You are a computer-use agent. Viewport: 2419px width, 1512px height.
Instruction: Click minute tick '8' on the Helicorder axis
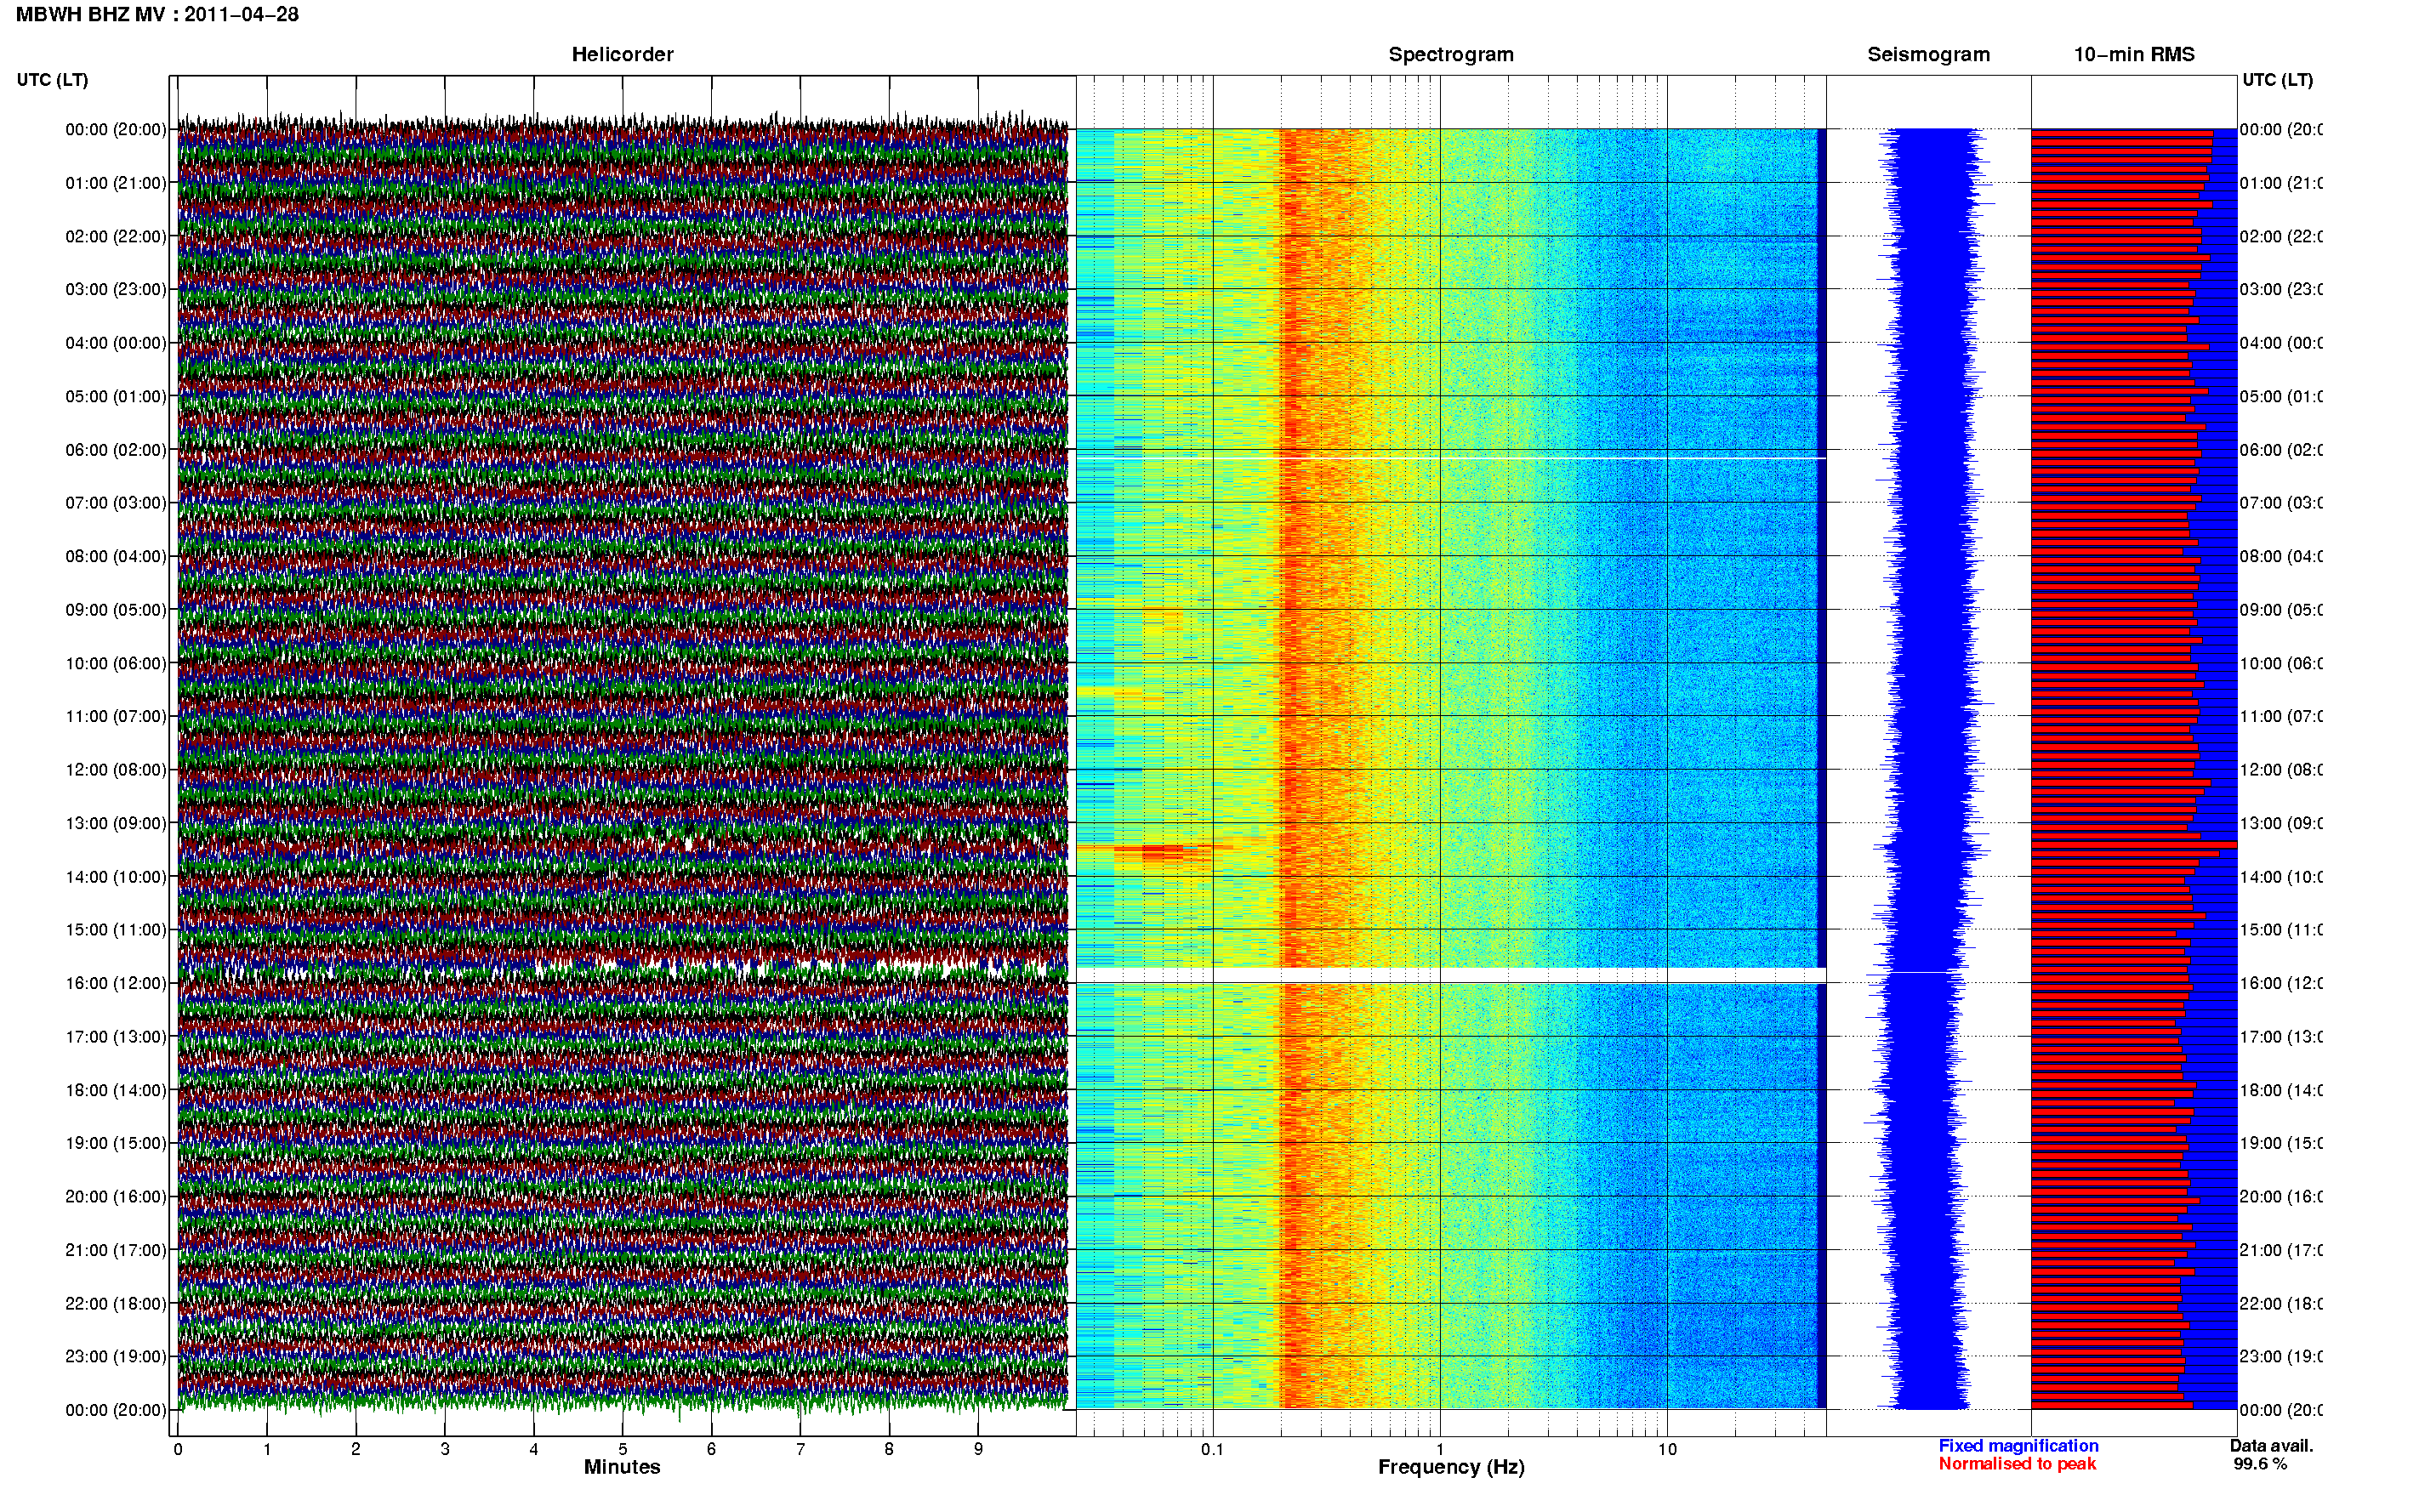(889, 1449)
